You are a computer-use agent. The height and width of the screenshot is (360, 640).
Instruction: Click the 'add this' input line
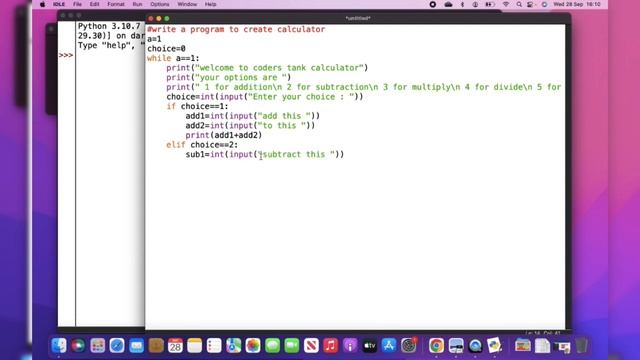[253, 116]
